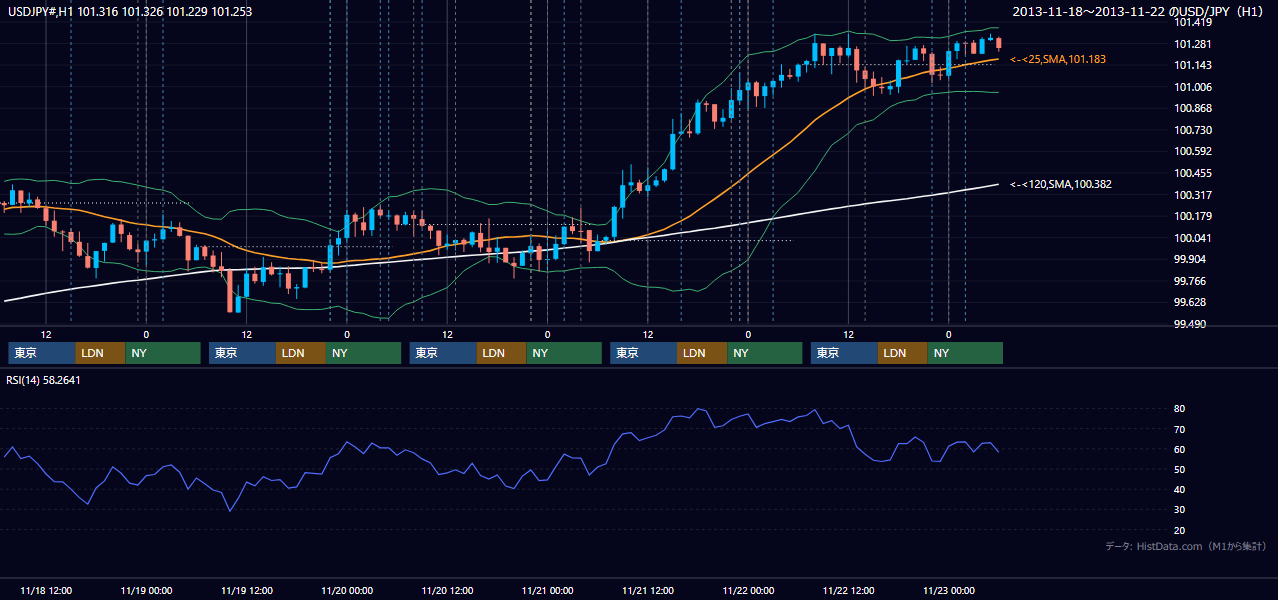Click the 100.730 price axis label
This screenshot has width=1278, height=600.
click(1192, 130)
